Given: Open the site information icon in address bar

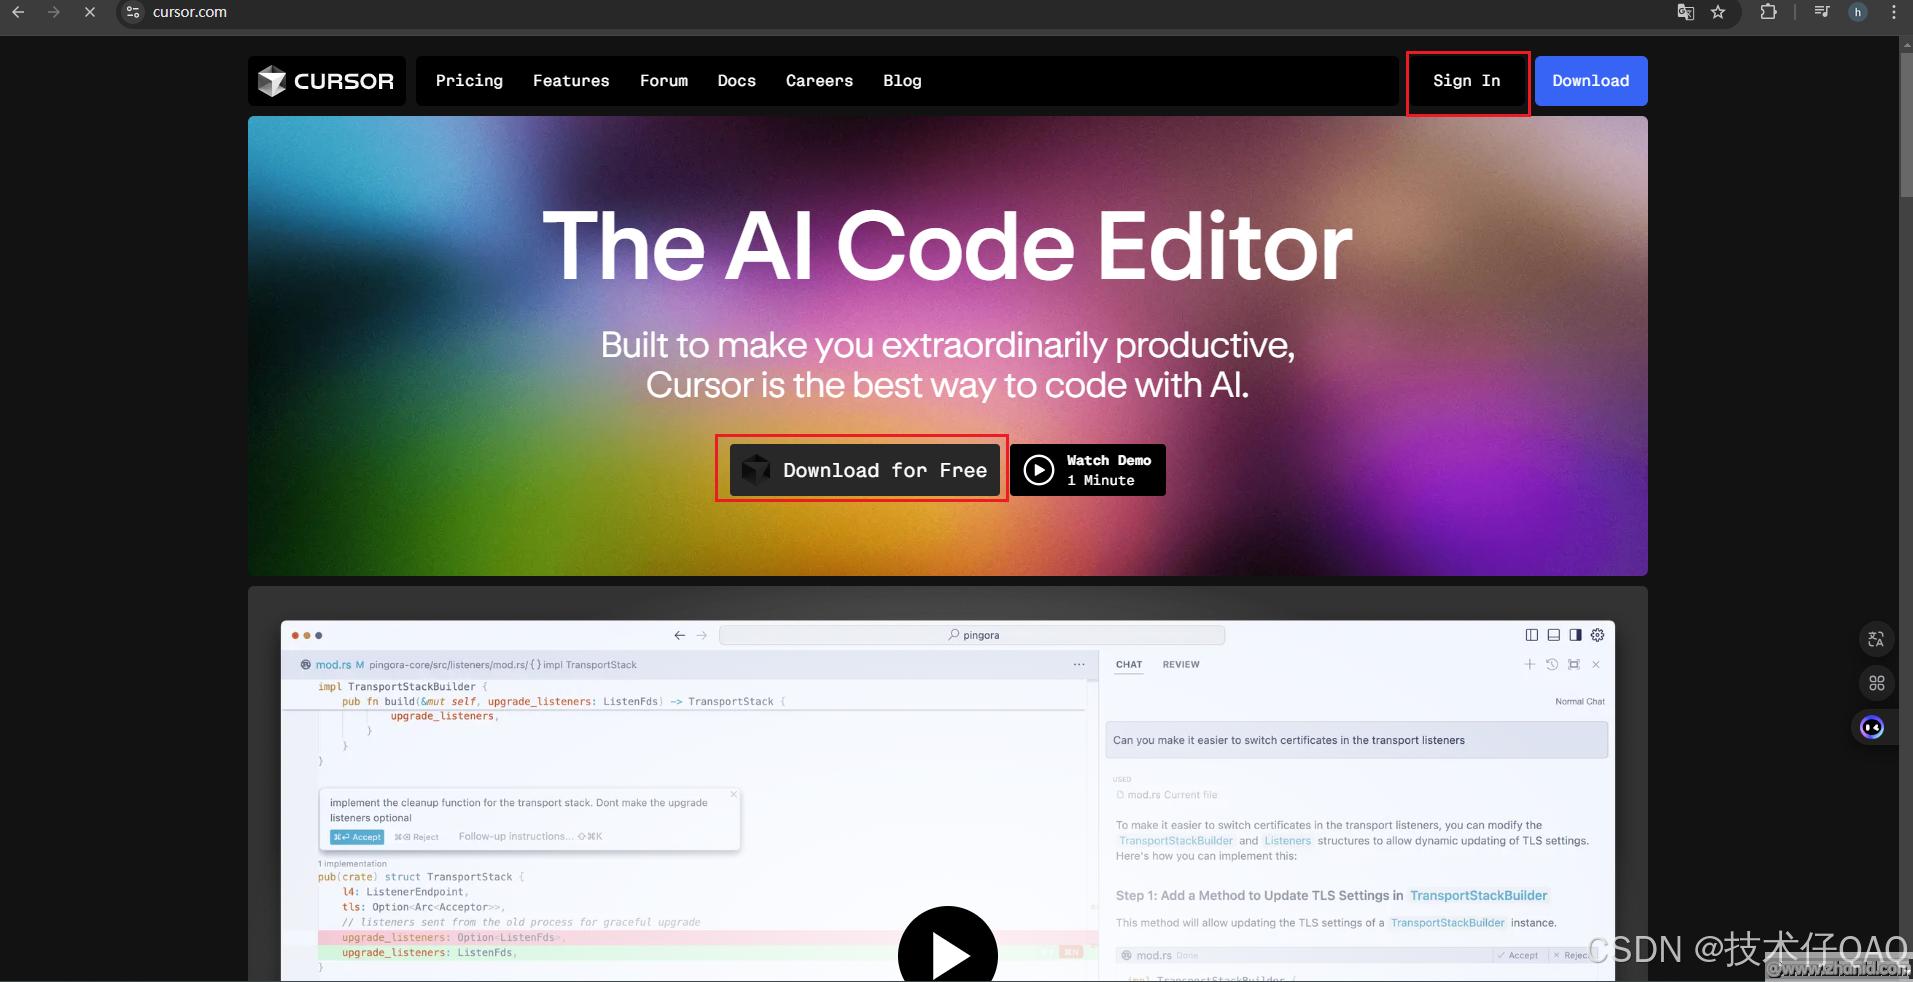Looking at the screenshot, I should point(133,12).
